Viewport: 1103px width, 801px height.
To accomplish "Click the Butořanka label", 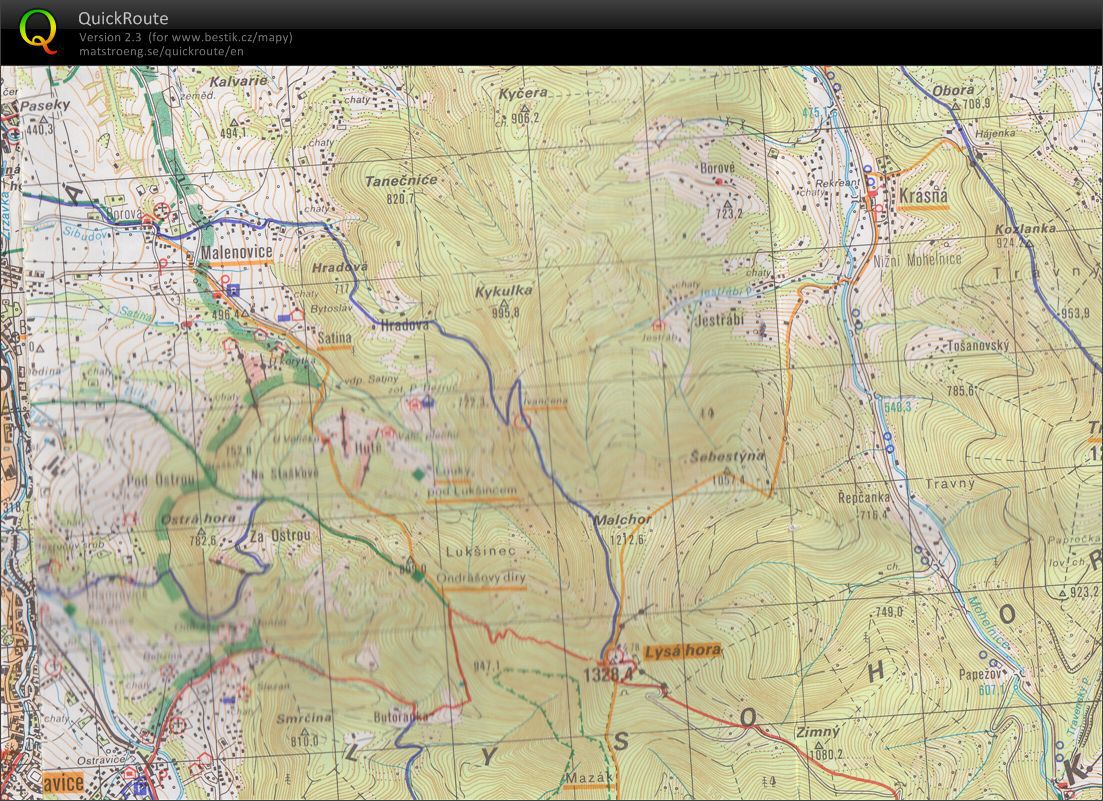I will [400, 718].
